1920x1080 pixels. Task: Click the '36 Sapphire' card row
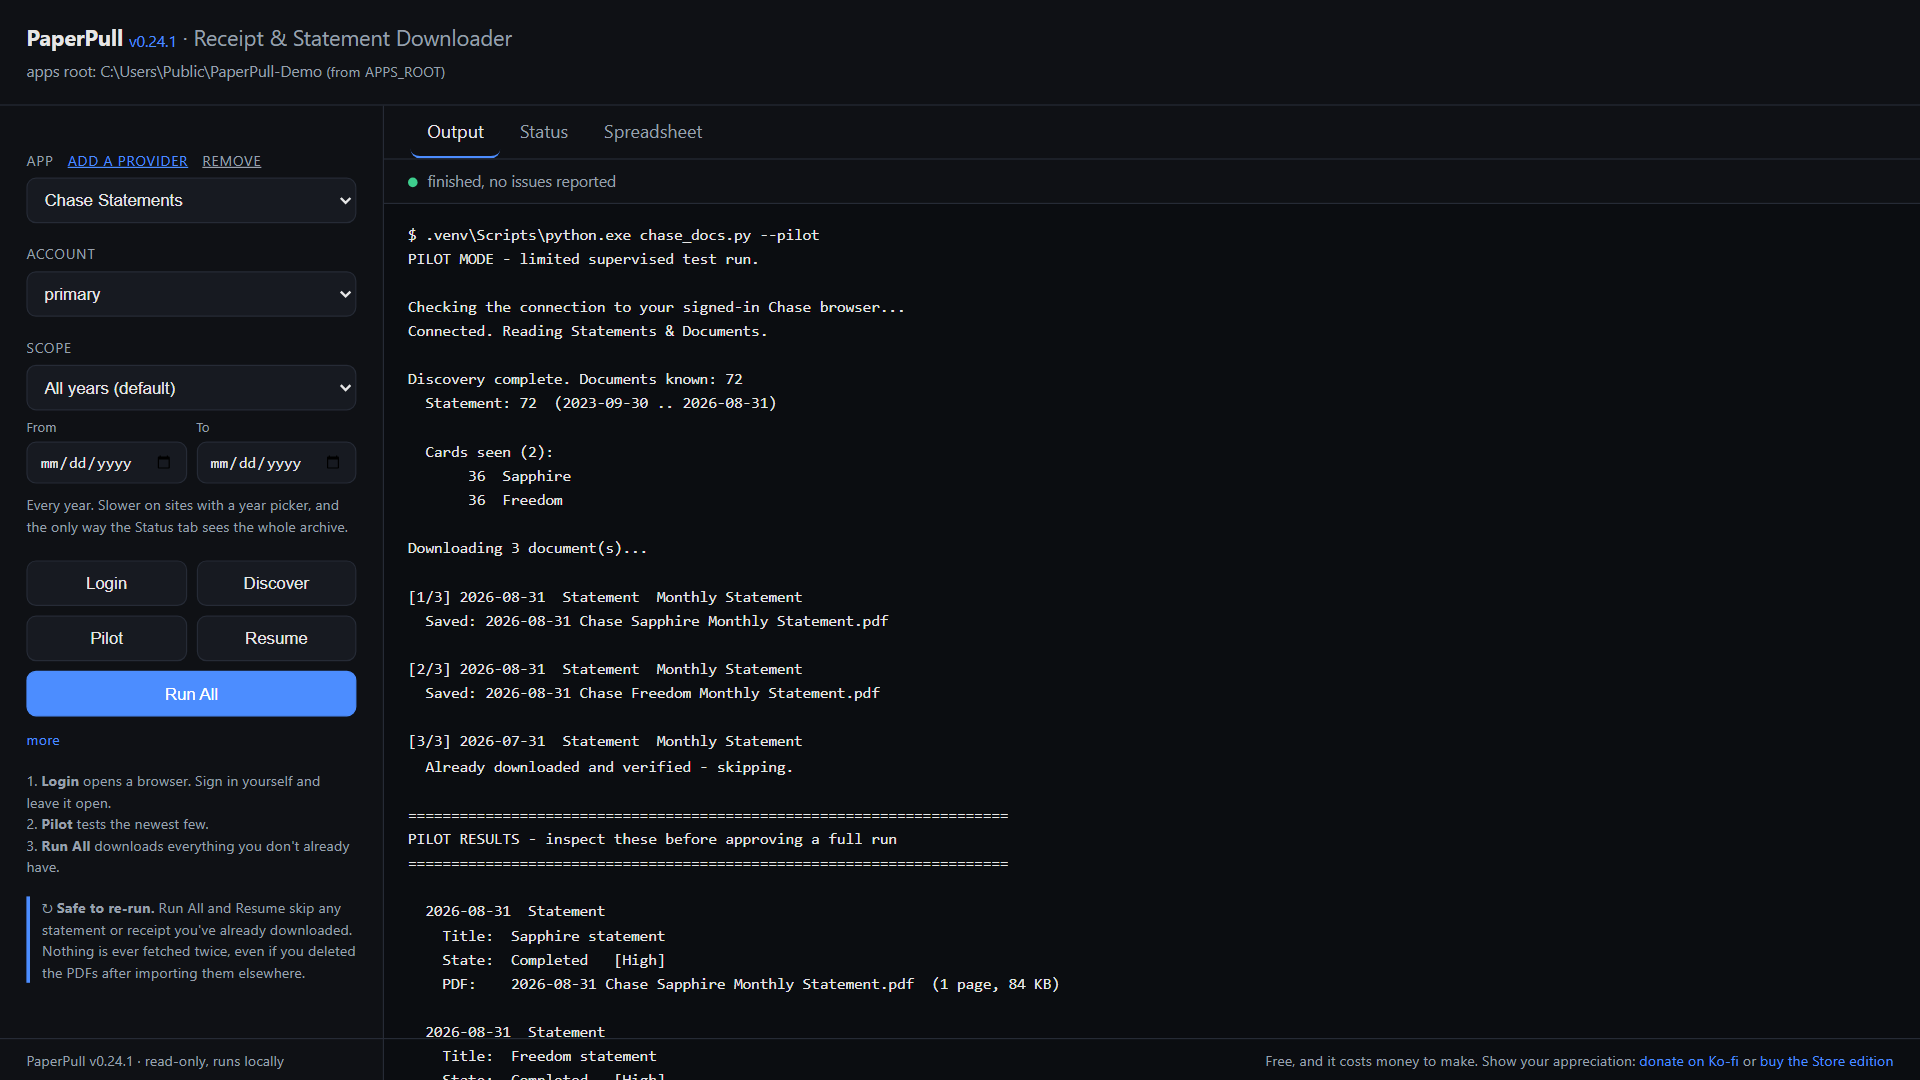(519, 476)
